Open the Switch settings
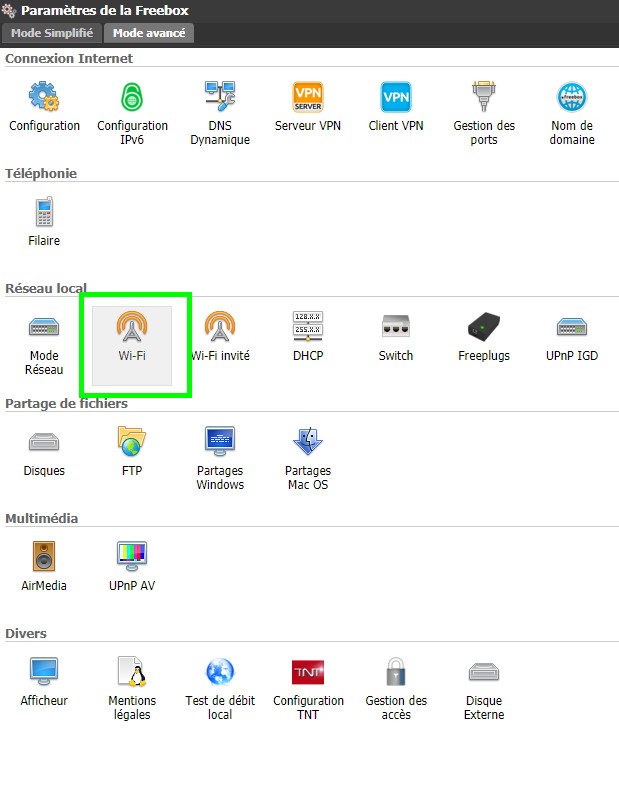This screenshot has width=619, height=796. tap(396, 337)
